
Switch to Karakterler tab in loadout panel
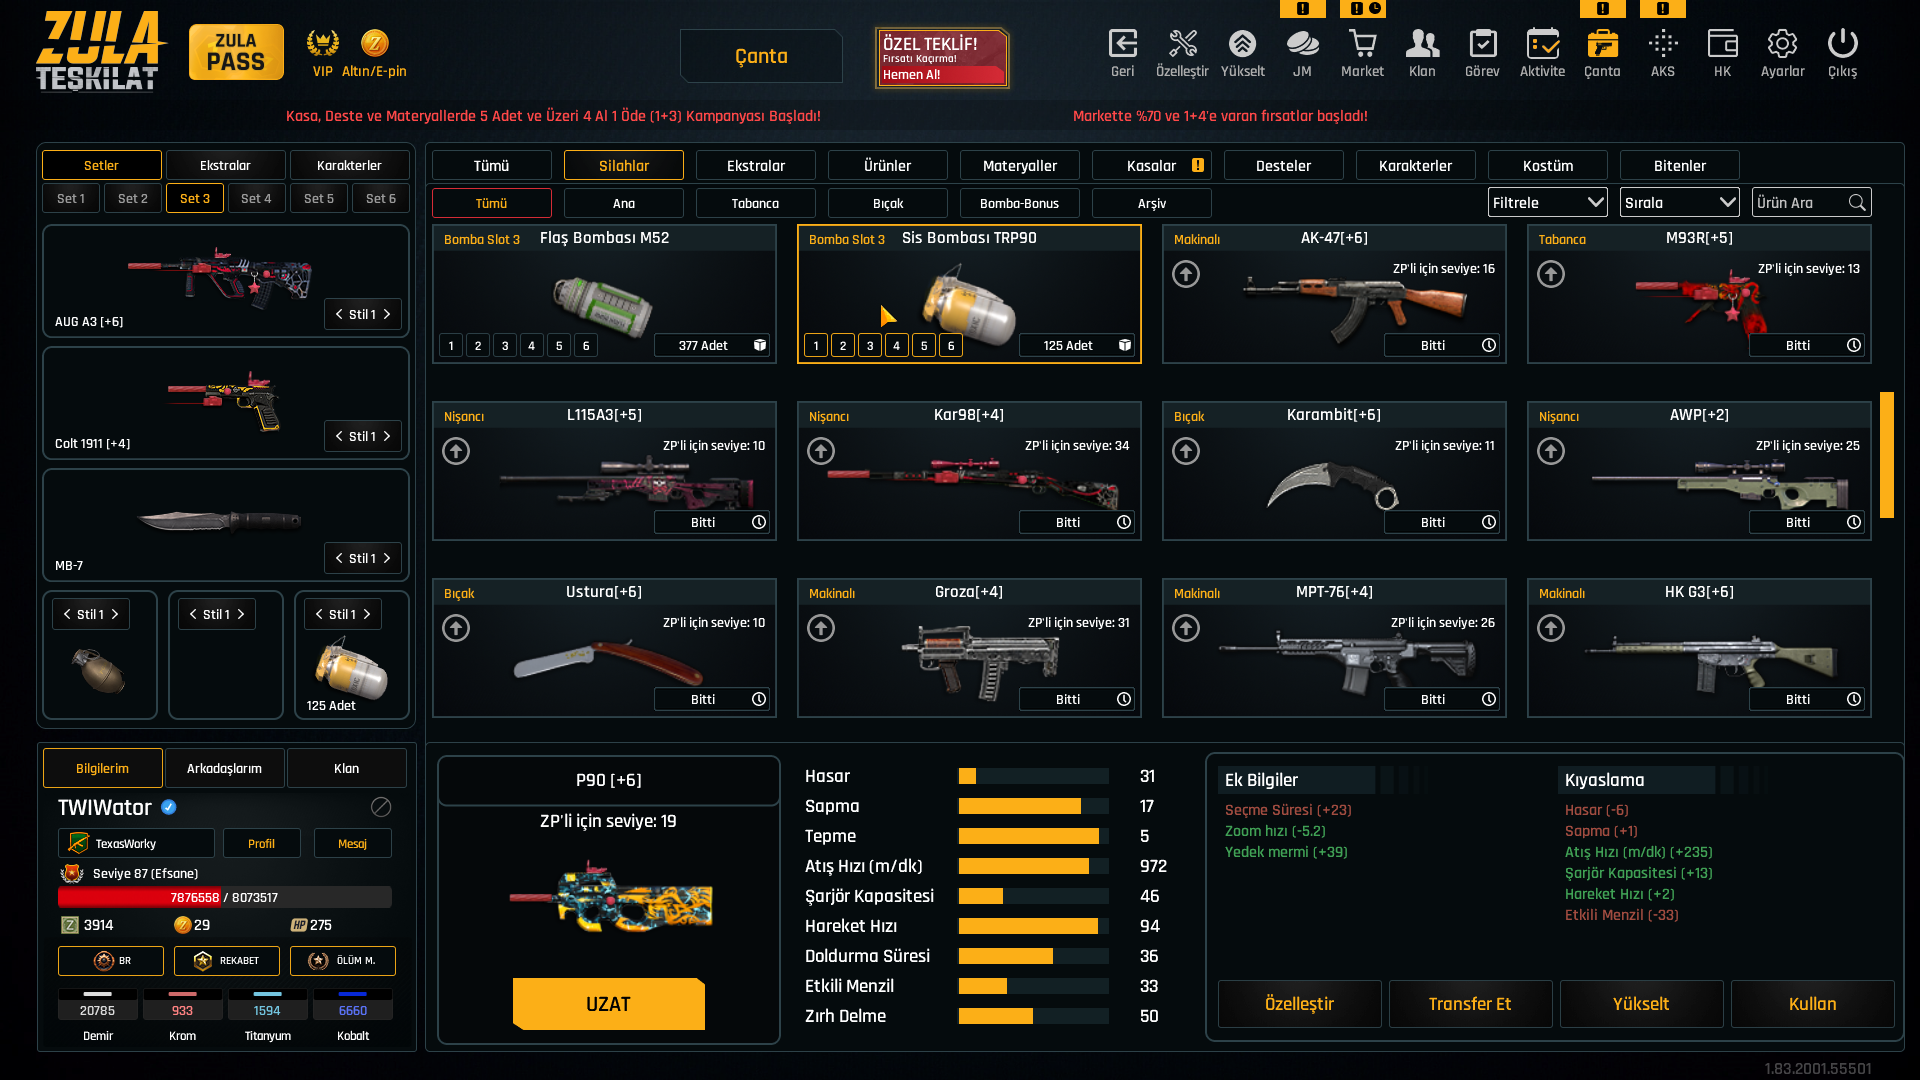tap(349, 165)
